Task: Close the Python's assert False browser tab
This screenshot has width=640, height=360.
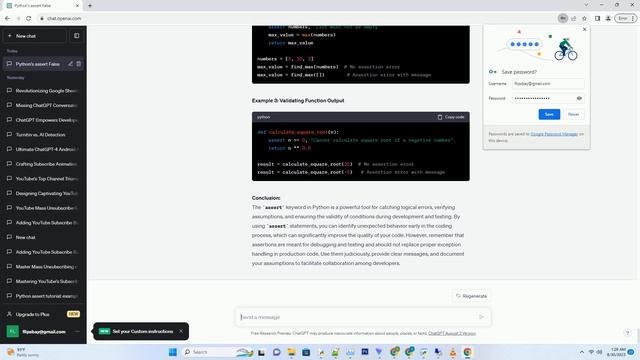Action: pyautogui.click(x=78, y=6)
